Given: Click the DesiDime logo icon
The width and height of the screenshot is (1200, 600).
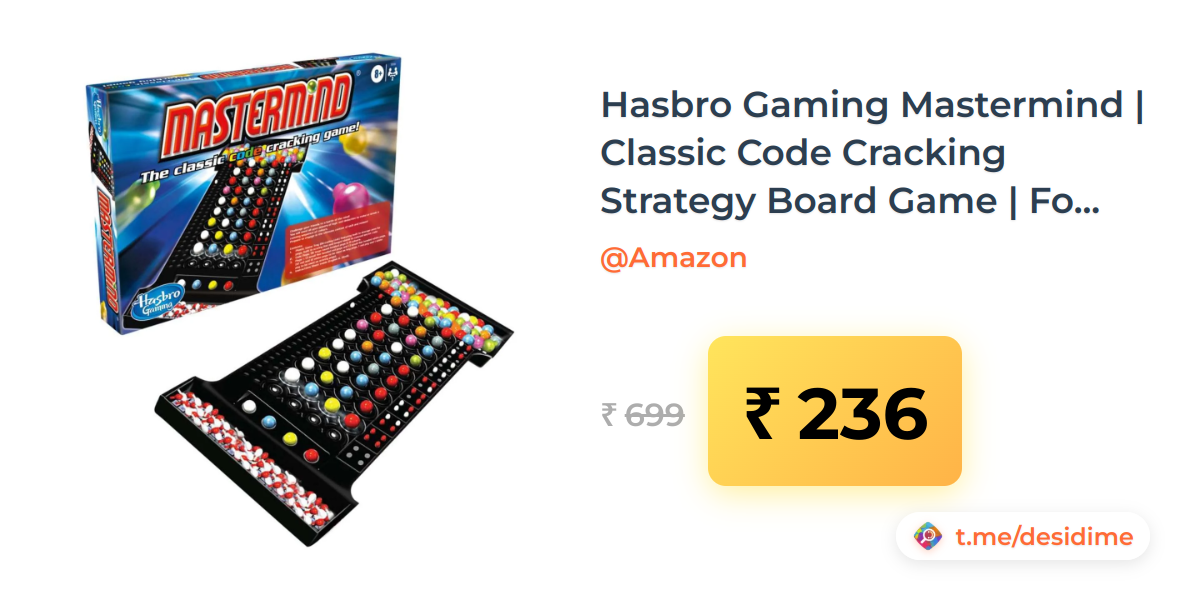Looking at the screenshot, I should (x=928, y=537).
